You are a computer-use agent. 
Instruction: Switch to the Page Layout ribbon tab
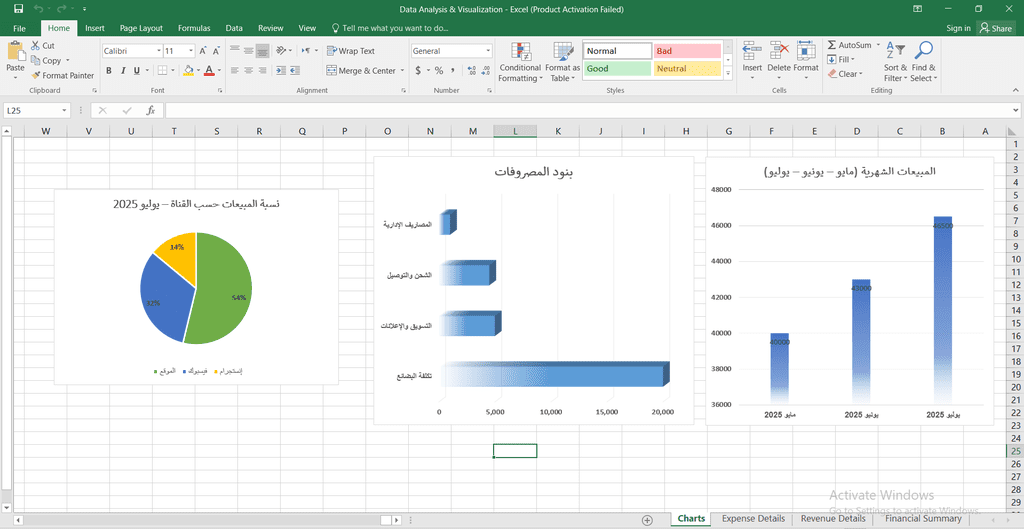point(141,28)
